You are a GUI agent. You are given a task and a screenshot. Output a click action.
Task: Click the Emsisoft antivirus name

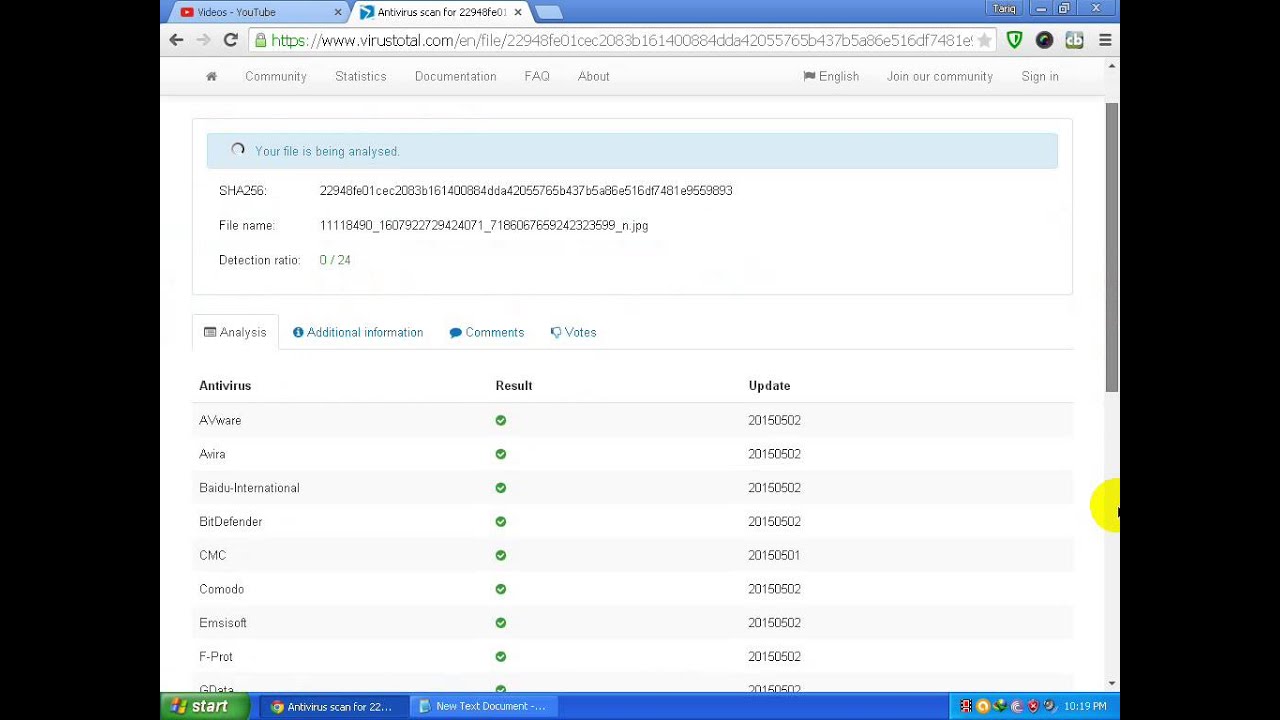click(223, 623)
